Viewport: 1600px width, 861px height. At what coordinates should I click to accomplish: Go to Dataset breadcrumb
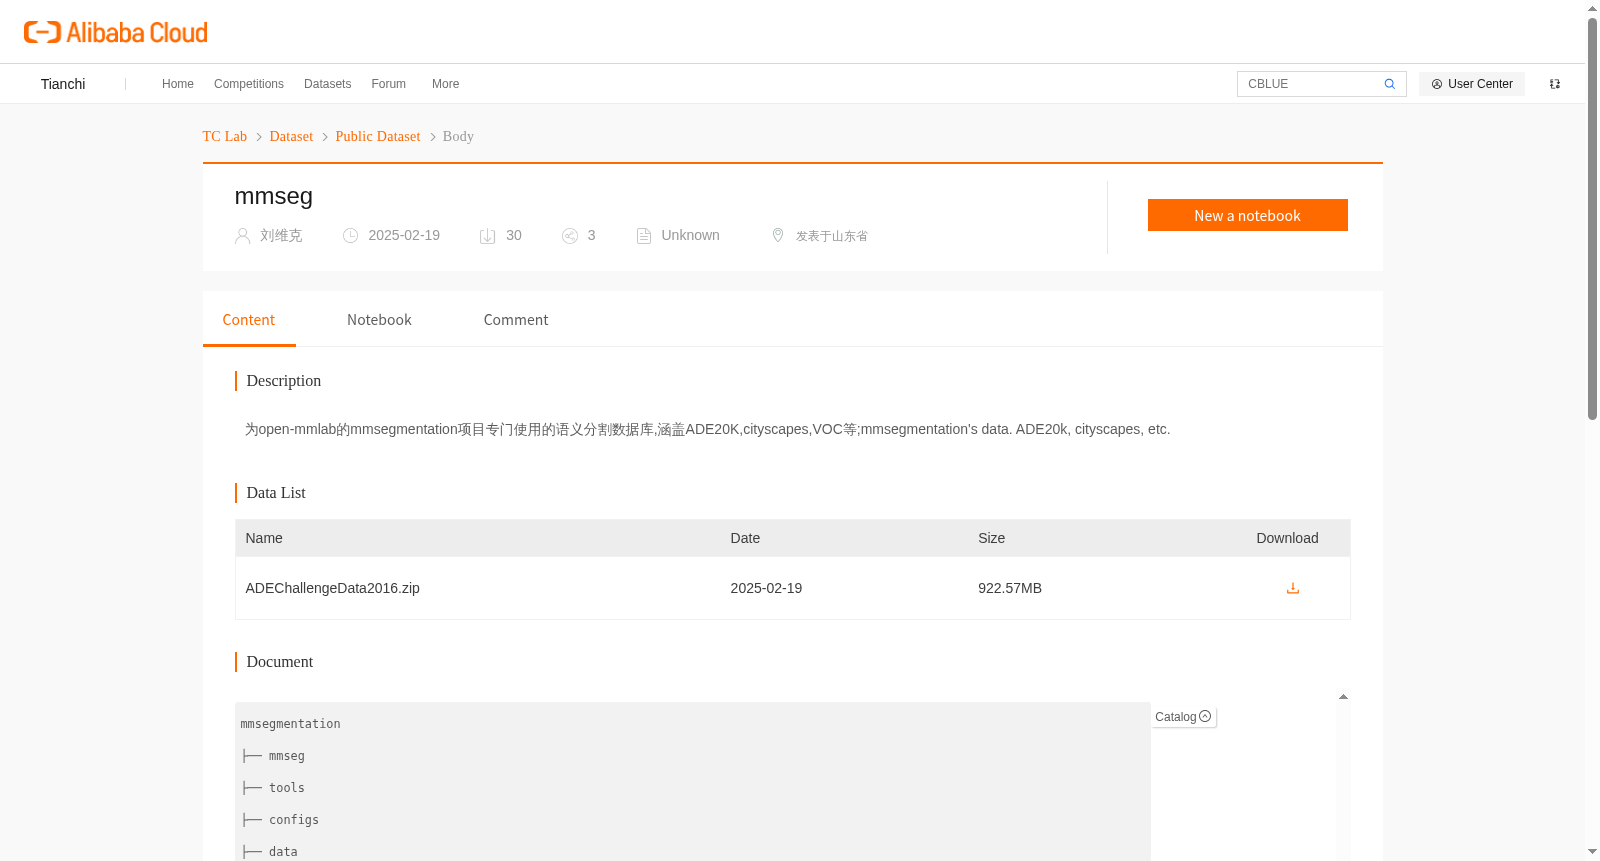tap(291, 136)
